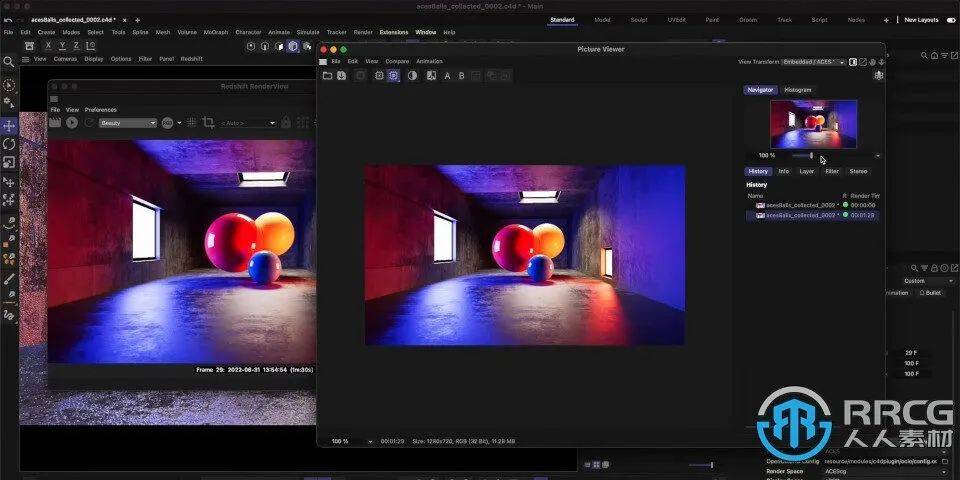960x480 pixels.
Task: Toggle the crop region icon in RenderView
Action: point(208,122)
